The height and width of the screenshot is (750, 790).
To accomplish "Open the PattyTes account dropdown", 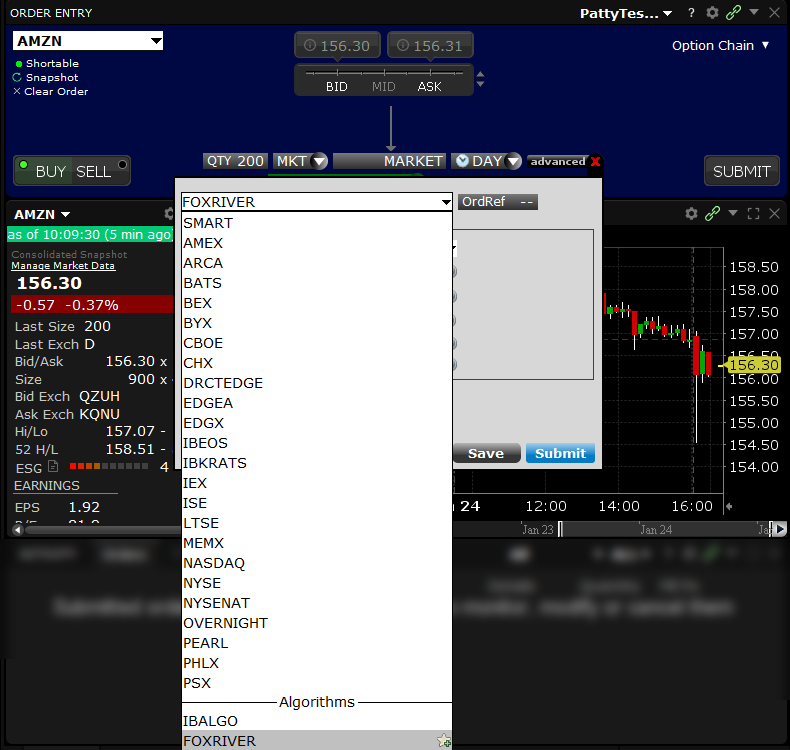I will (x=626, y=13).
